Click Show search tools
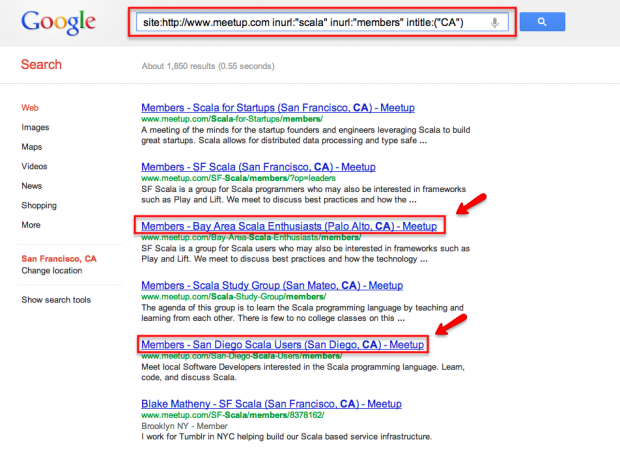The image size is (620, 457). (x=56, y=300)
